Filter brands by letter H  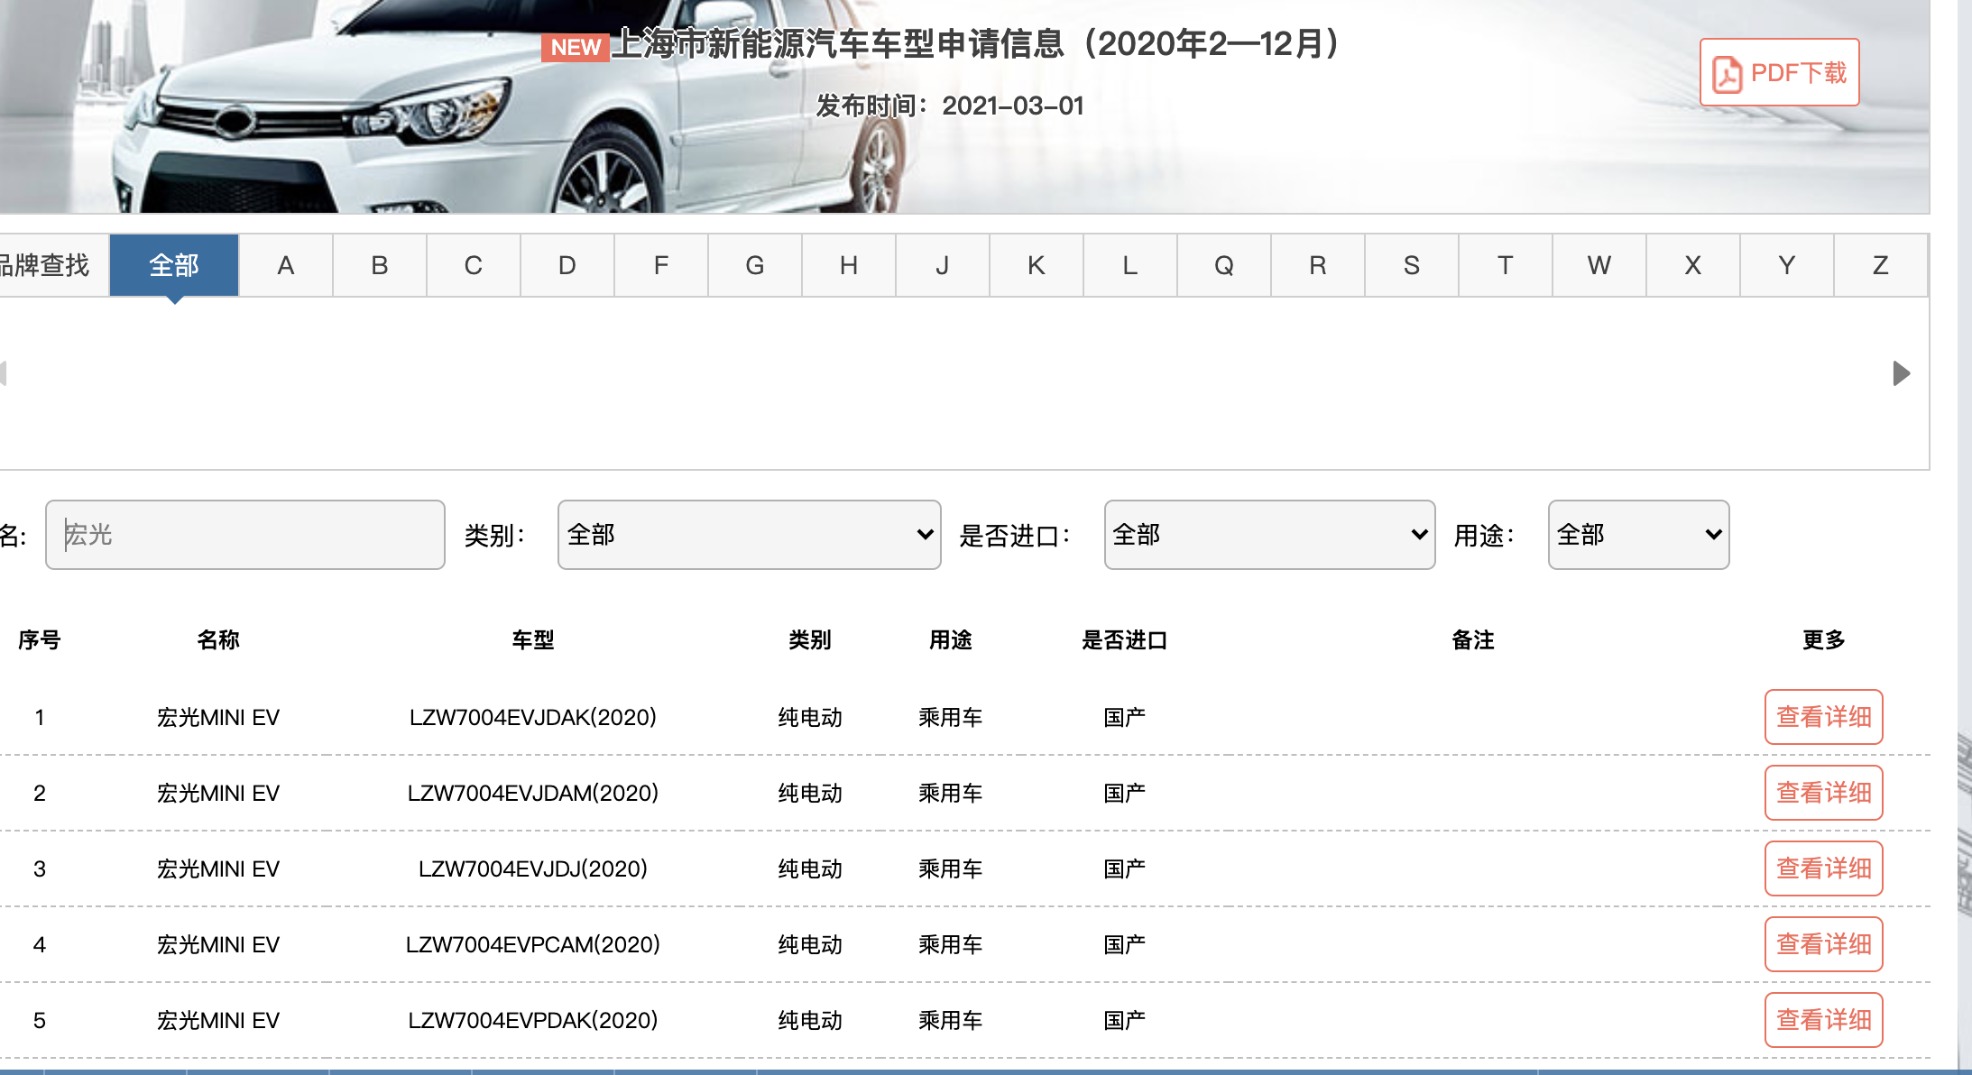tap(849, 265)
